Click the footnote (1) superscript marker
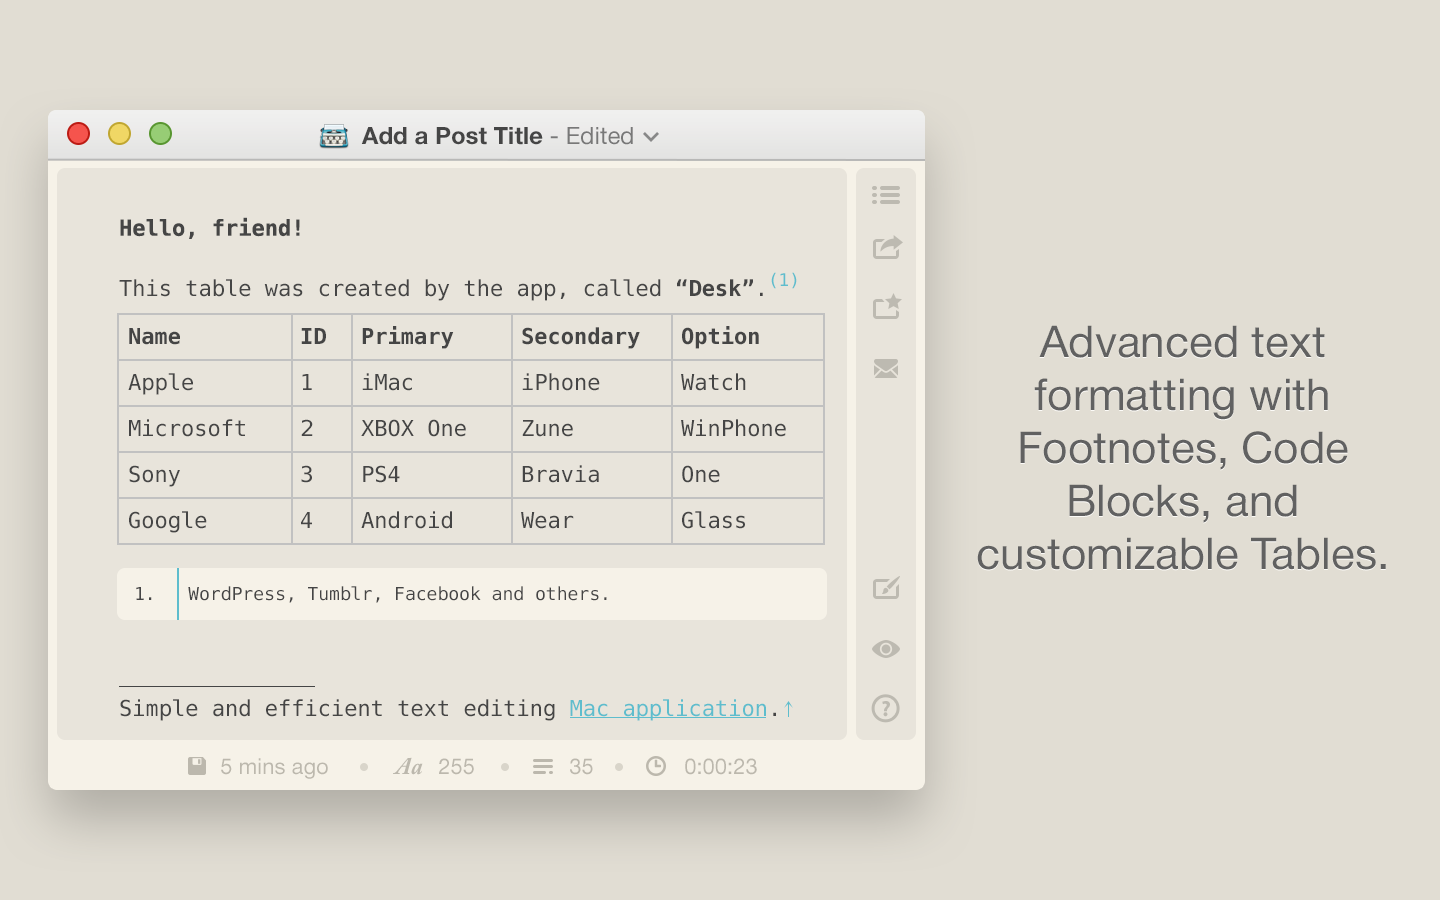This screenshot has width=1440, height=900. (784, 280)
